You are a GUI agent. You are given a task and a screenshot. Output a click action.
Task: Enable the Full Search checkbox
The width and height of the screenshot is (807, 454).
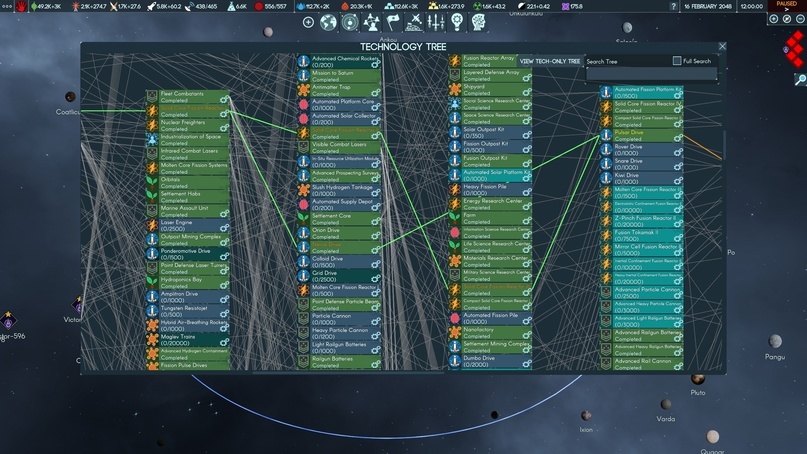point(677,61)
